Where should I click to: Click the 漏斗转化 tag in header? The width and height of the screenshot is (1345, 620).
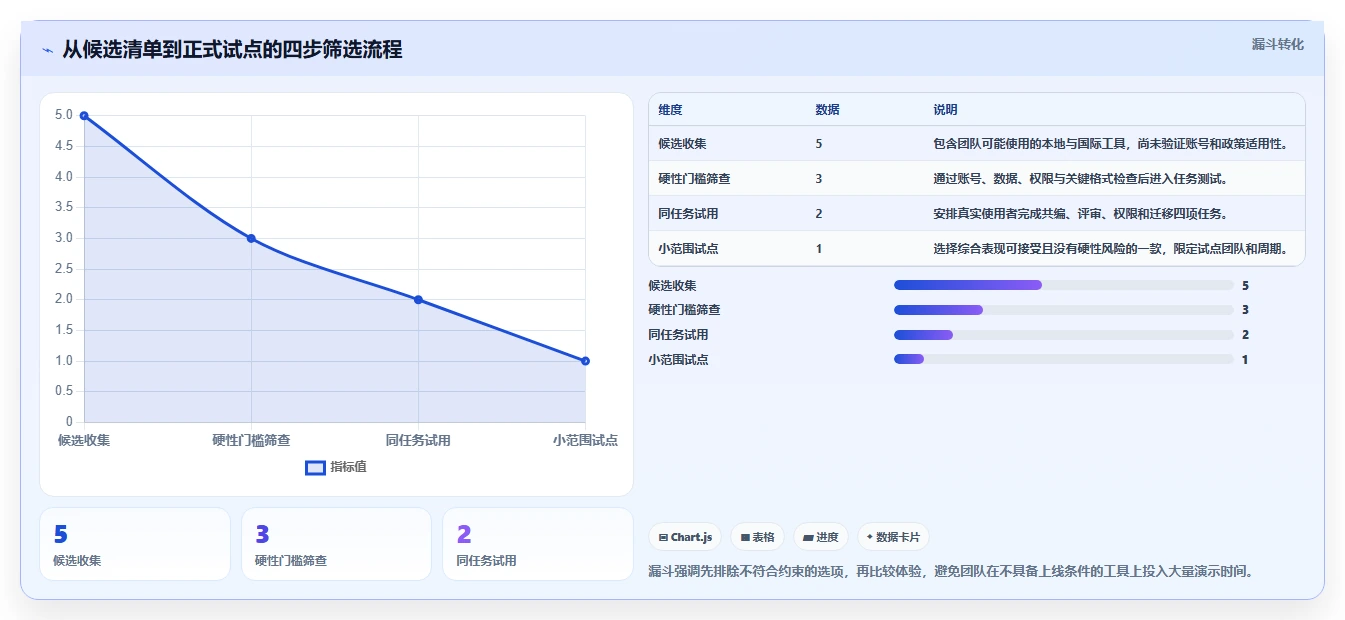point(1277,45)
